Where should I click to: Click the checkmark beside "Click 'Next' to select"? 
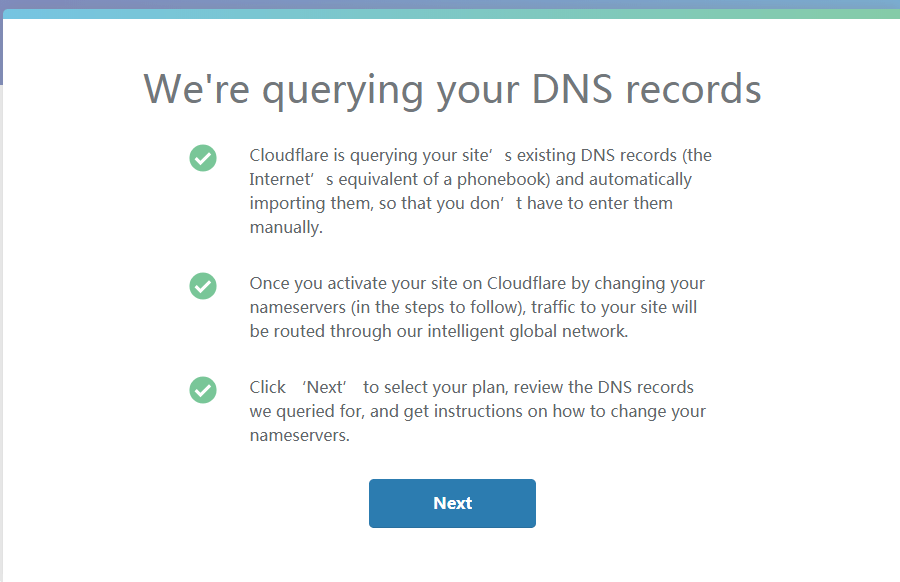click(203, 390)
